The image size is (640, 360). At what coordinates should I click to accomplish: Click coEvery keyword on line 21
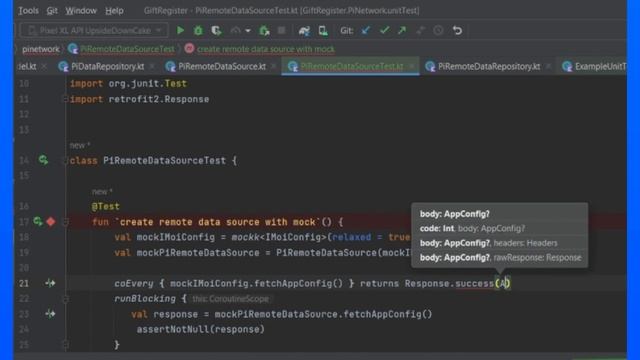click(x=134, y=283)
